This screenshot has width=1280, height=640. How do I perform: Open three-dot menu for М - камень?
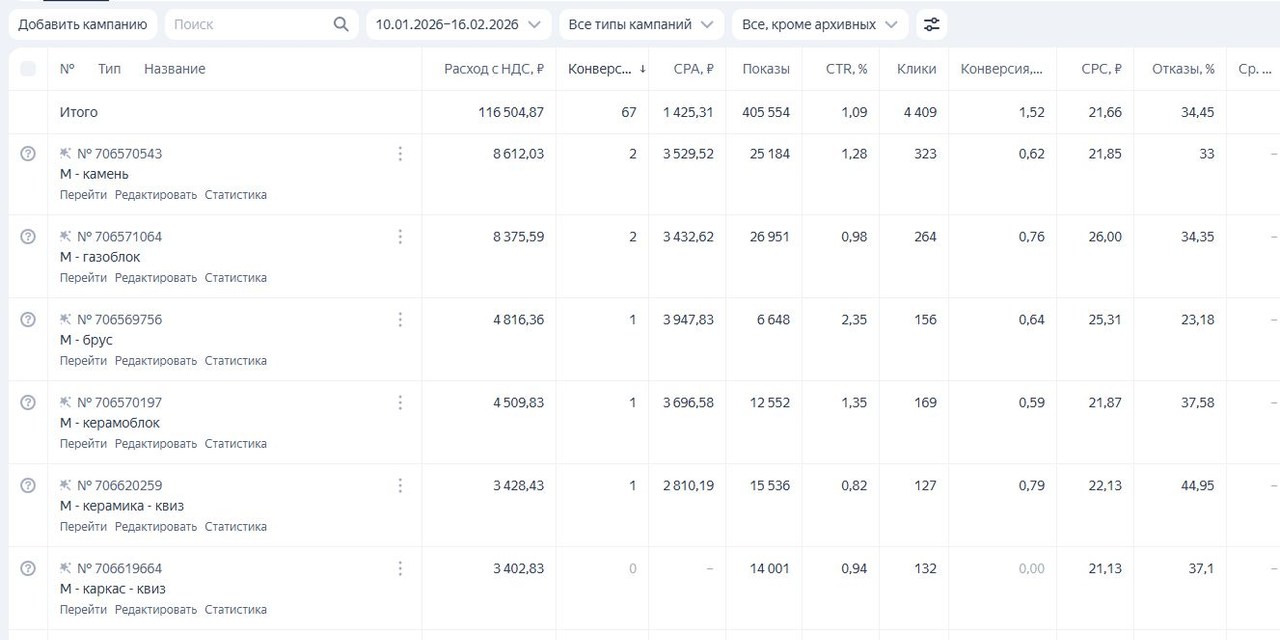tap(400, 154)
